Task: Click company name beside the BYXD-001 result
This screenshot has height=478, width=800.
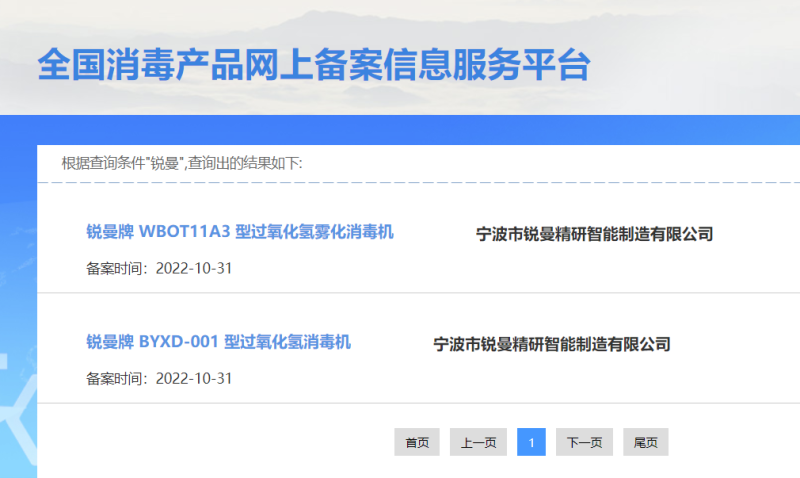Action: coord(551,344)
